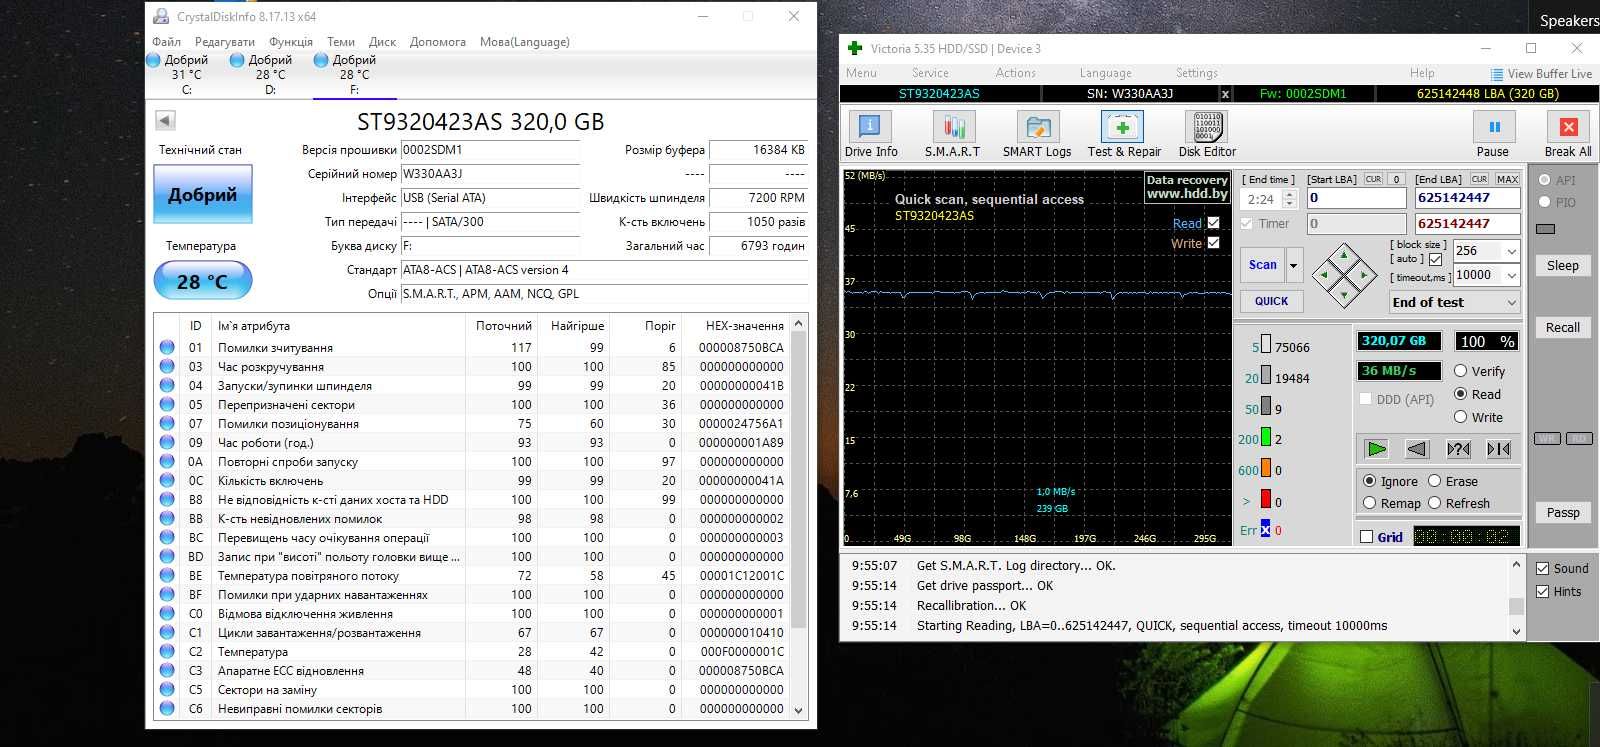
Task: Toggle the Hints checkbox
Action: point(1543,591)
